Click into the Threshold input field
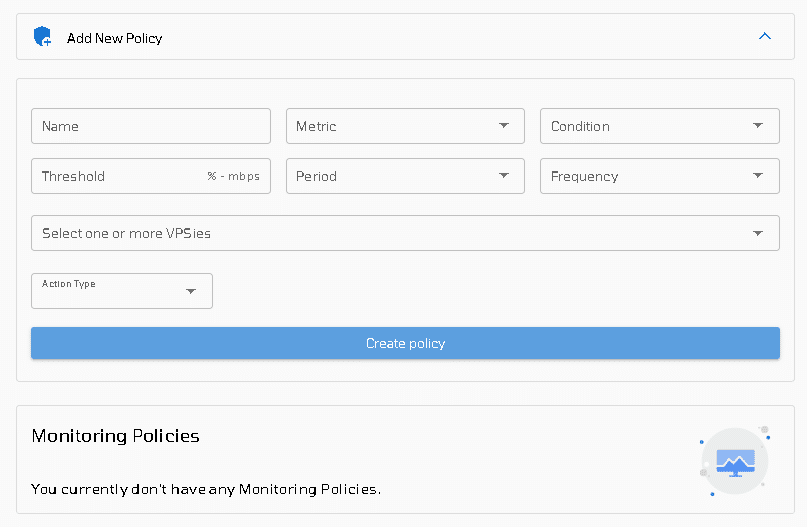Image resolution: width=807 pixels, height=527 pixels. point(151,176)
